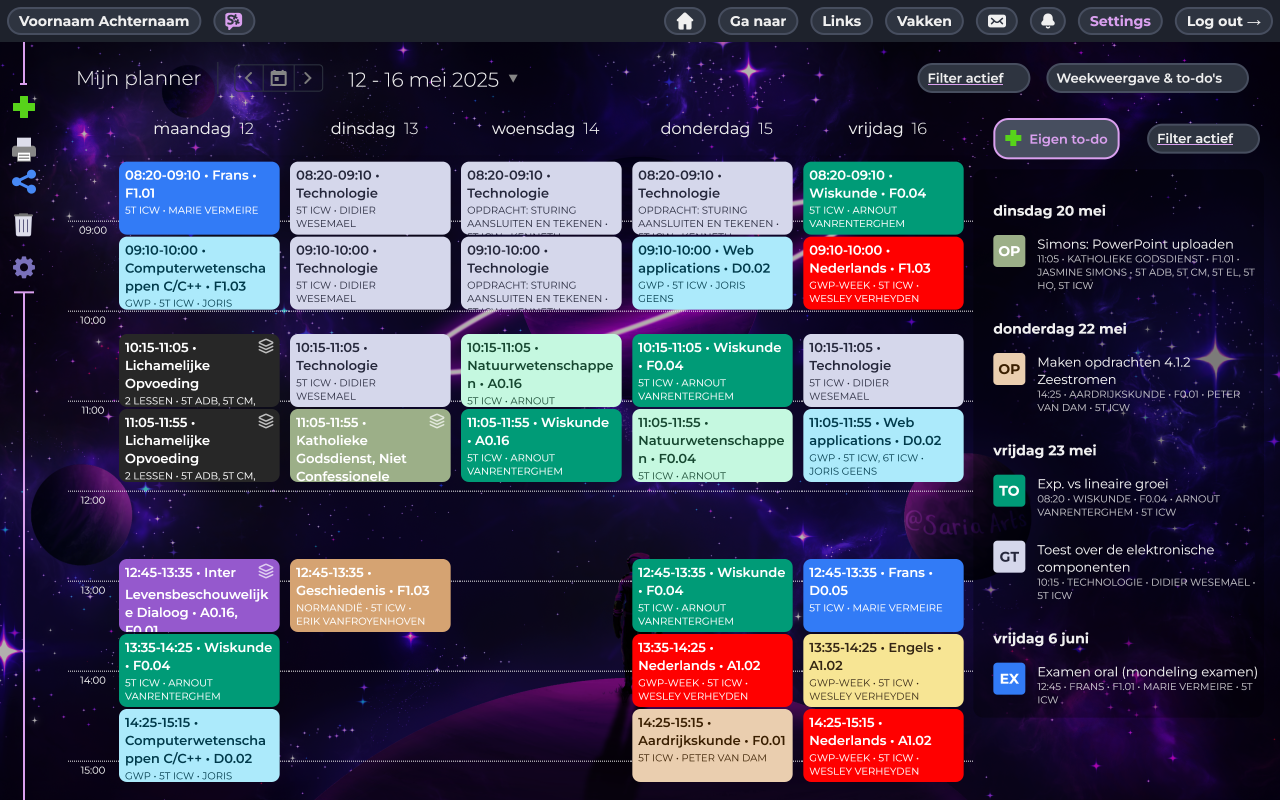The height and width of the screenshot is (800, 1280).
Task: Open the Vakken menu
Action: pyautogui.click(x=924, y=21)
